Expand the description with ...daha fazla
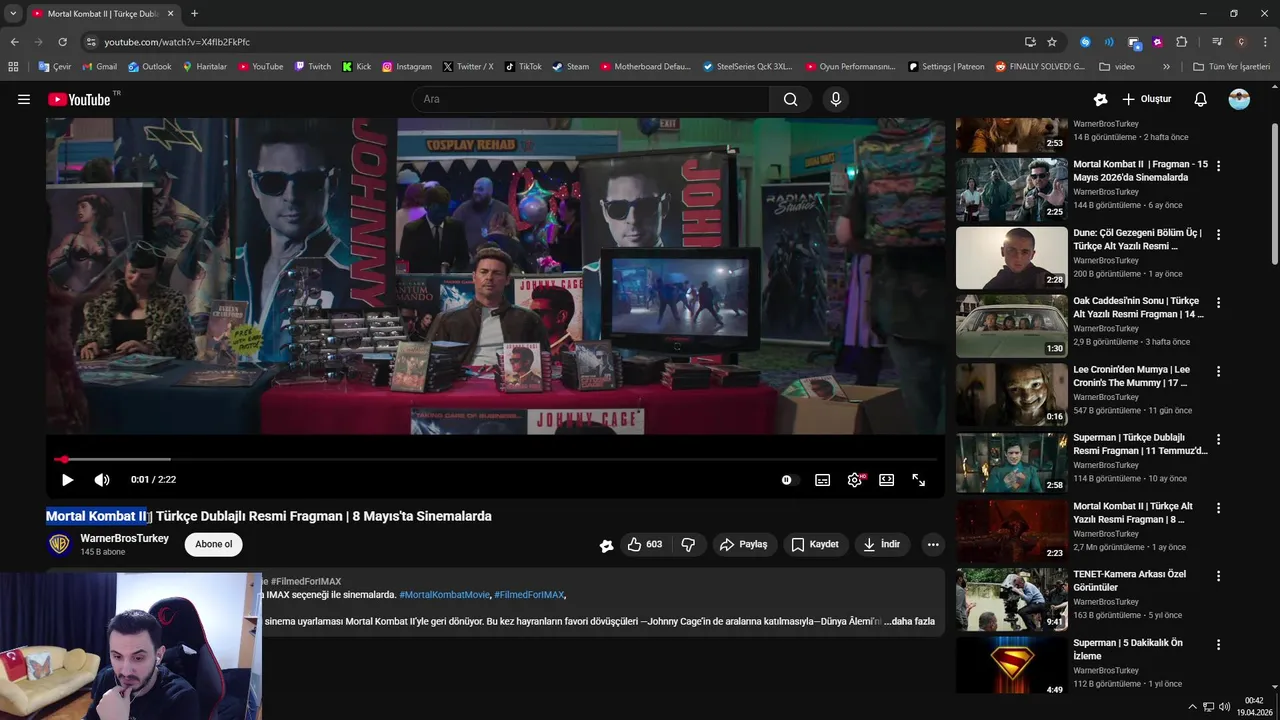 point(909,621)
